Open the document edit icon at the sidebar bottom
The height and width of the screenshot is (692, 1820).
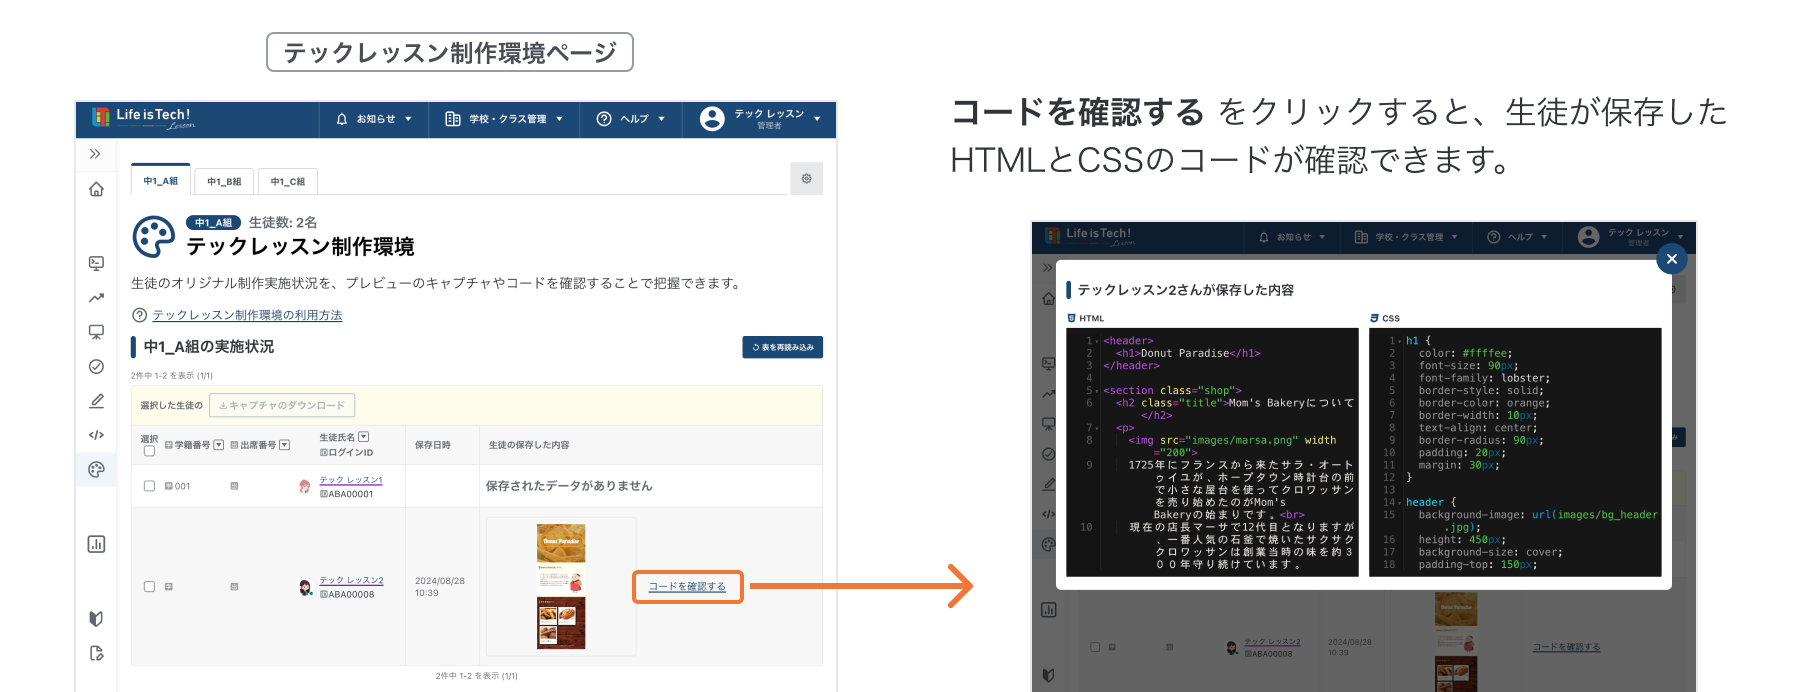(x=96, y=653)
